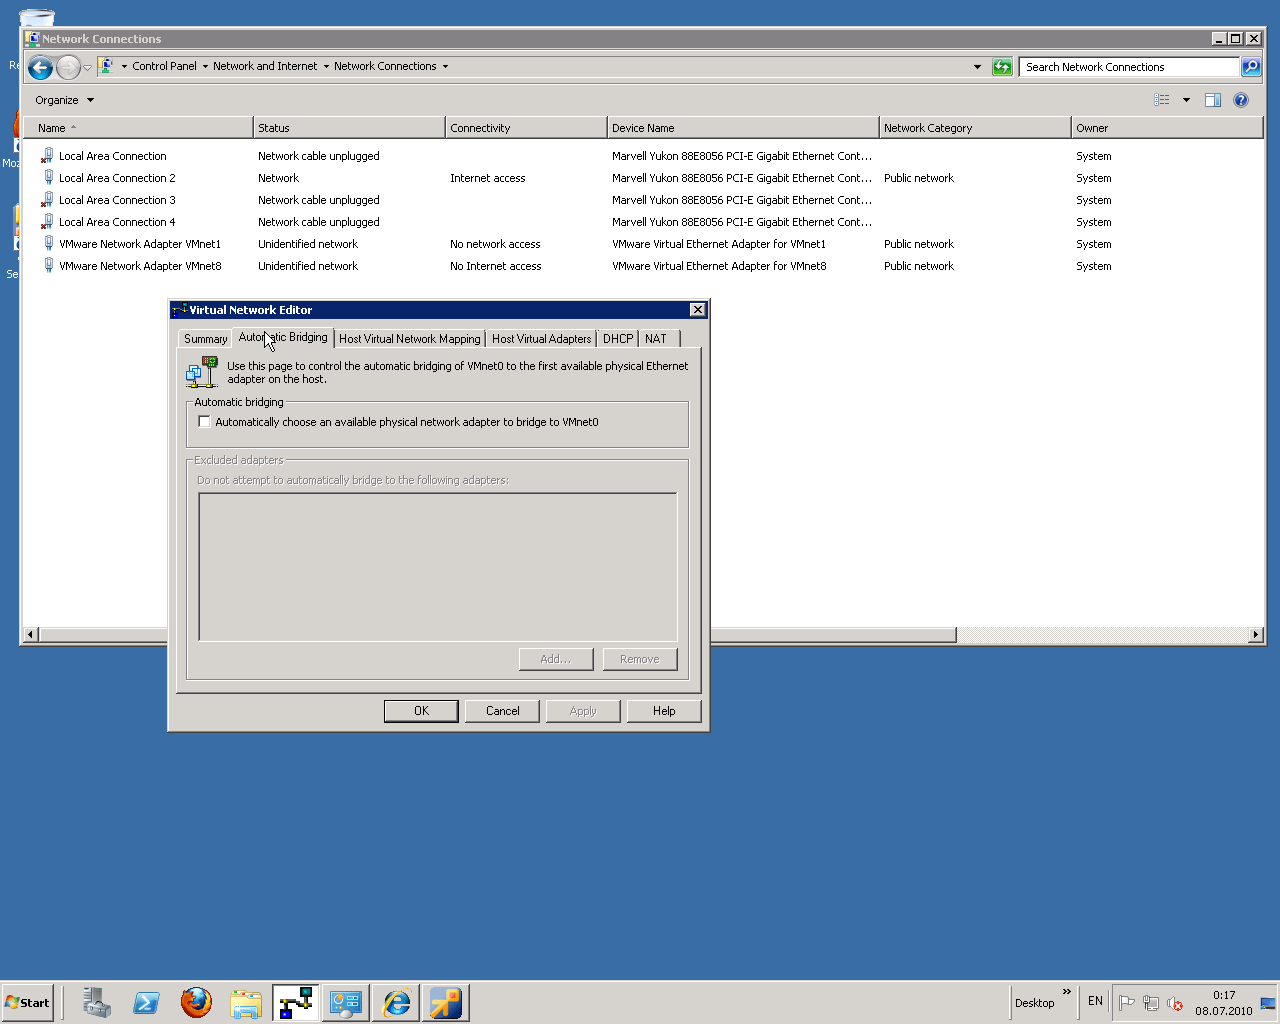Switch to VMware taskbar button
This screenshot has height=1024, width=1280.
point(446,1002)
